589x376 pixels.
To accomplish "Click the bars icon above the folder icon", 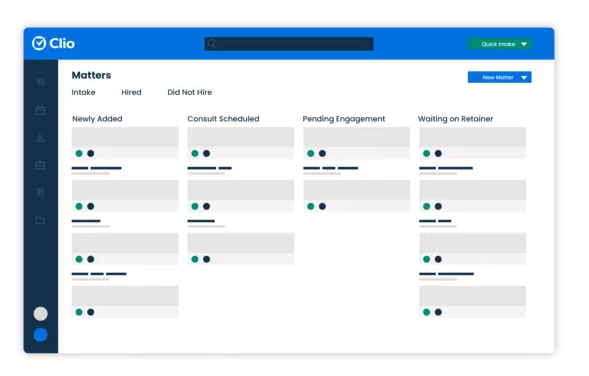I will click(40, 193).
